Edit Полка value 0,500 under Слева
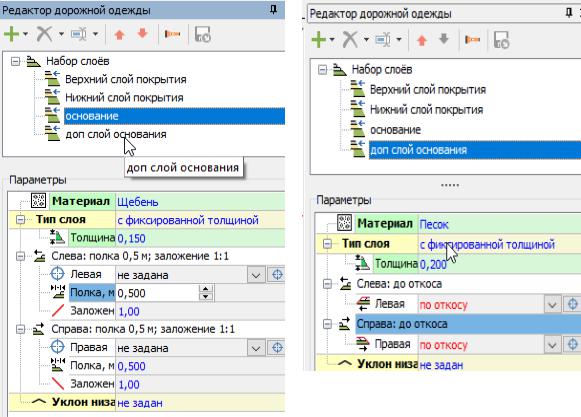The image size is (581, 417). pyautogui.click(x=157, y=293)
